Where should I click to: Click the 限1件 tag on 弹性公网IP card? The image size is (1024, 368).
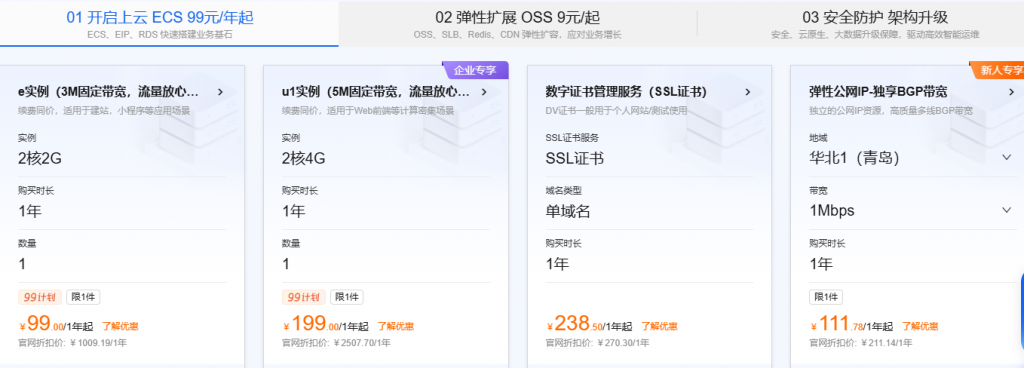(x=825, y=297)
